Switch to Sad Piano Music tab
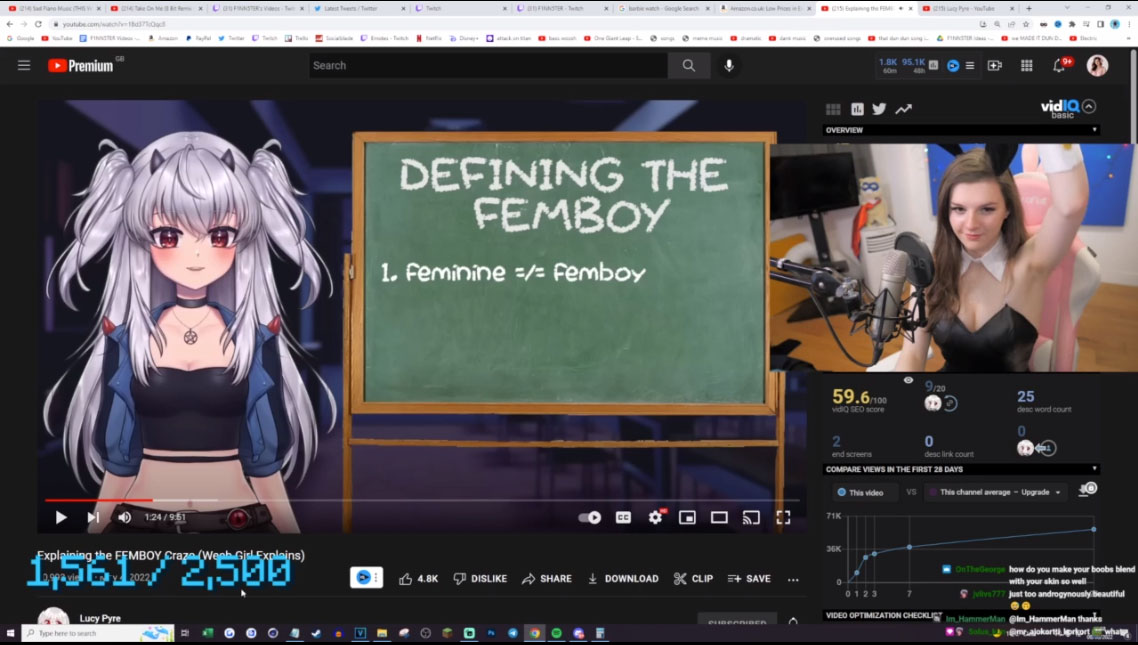 (54, 9)
